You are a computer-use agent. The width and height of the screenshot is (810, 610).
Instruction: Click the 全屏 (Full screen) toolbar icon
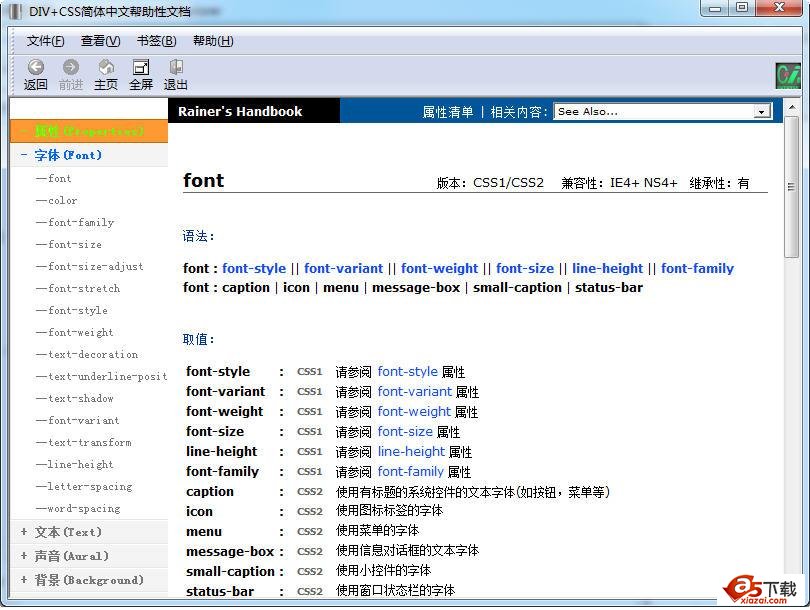coord(140,73)
